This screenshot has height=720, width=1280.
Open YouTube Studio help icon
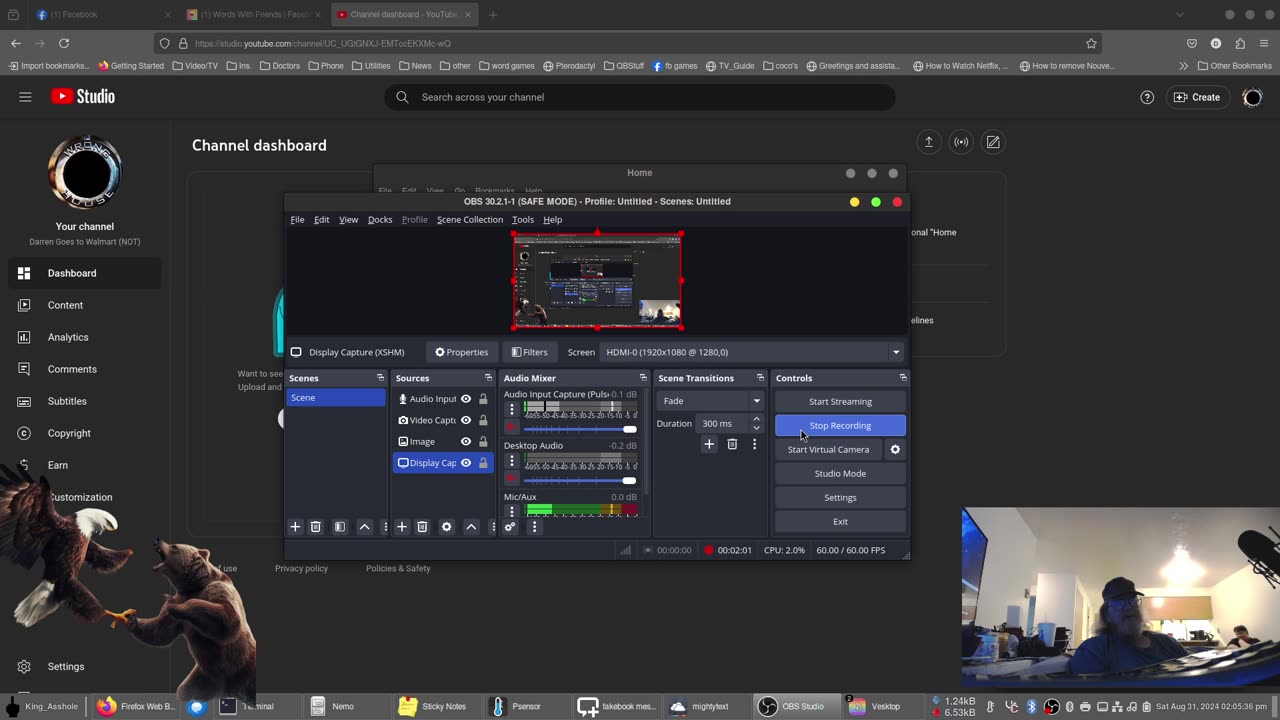1147,97
